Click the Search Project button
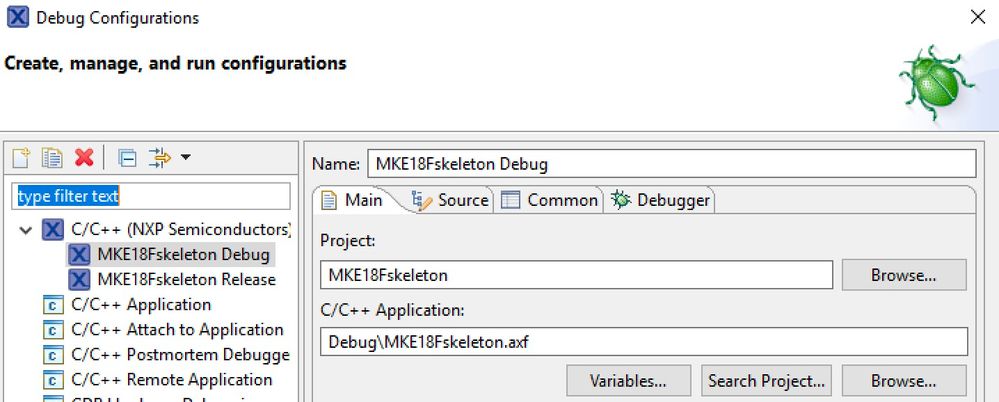Image resolution: width=999 pixels, height=402 pixels. [x=767, y=380]
